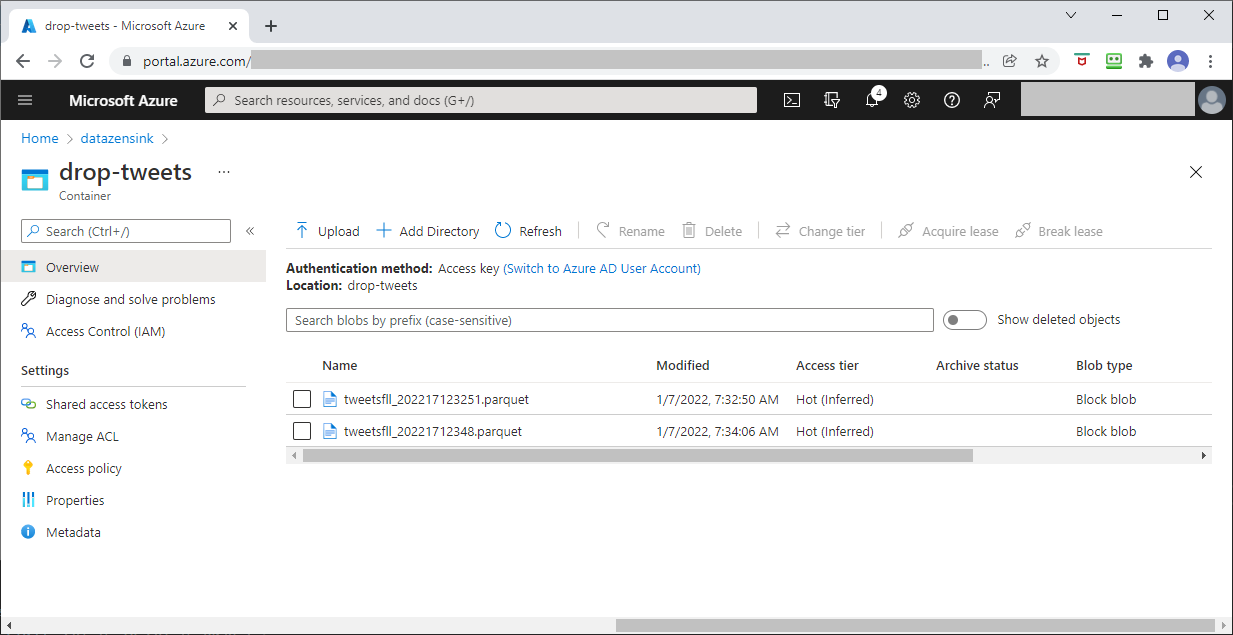Open the more options ellipsis beside drop-tweets
The image size is (1233, 635).
click(224, 172)
